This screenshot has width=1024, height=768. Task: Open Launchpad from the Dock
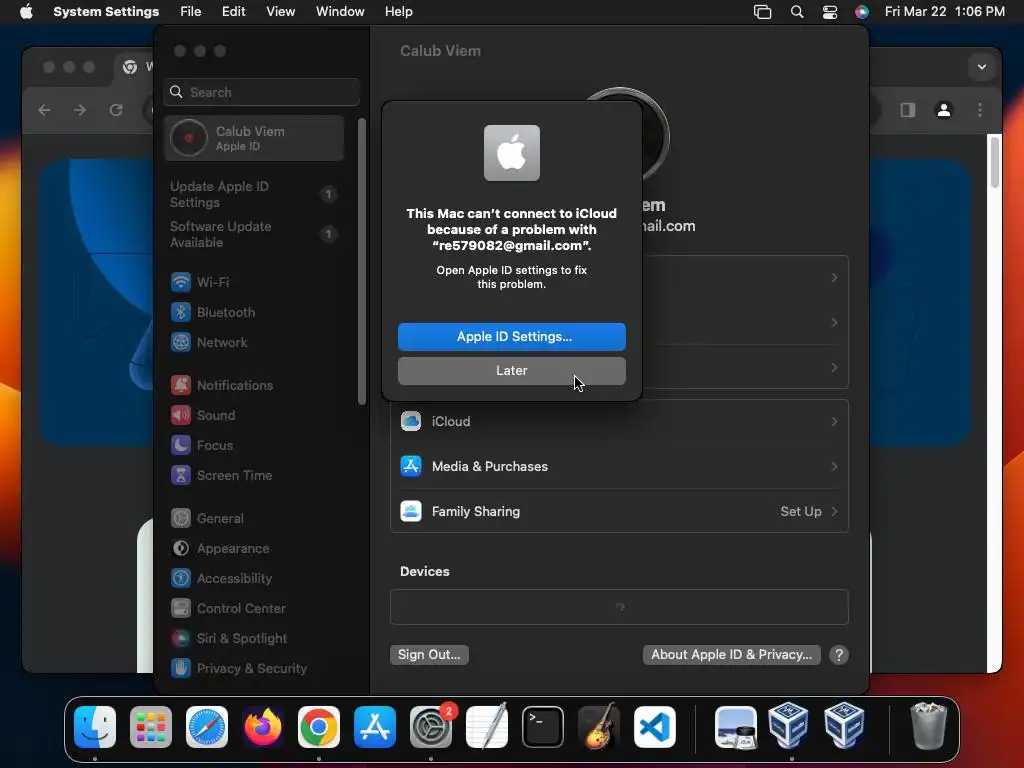[151, 727]
